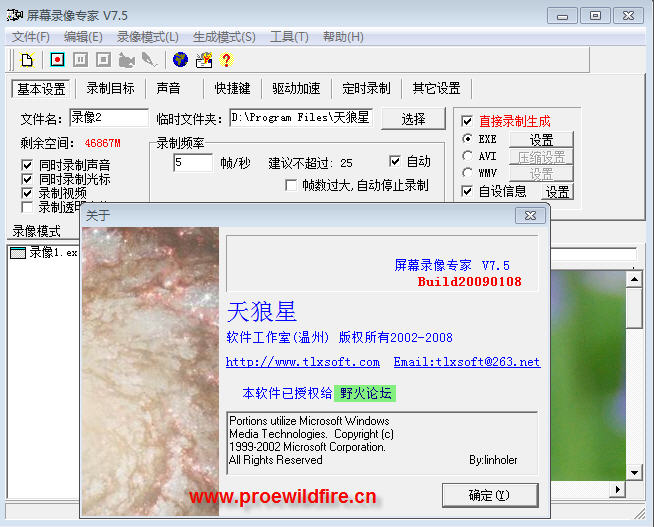This screenshot has height=527, width=654.
Task: Toggle the 同时录制声音 checkbox
Action: tap(28, 165)
